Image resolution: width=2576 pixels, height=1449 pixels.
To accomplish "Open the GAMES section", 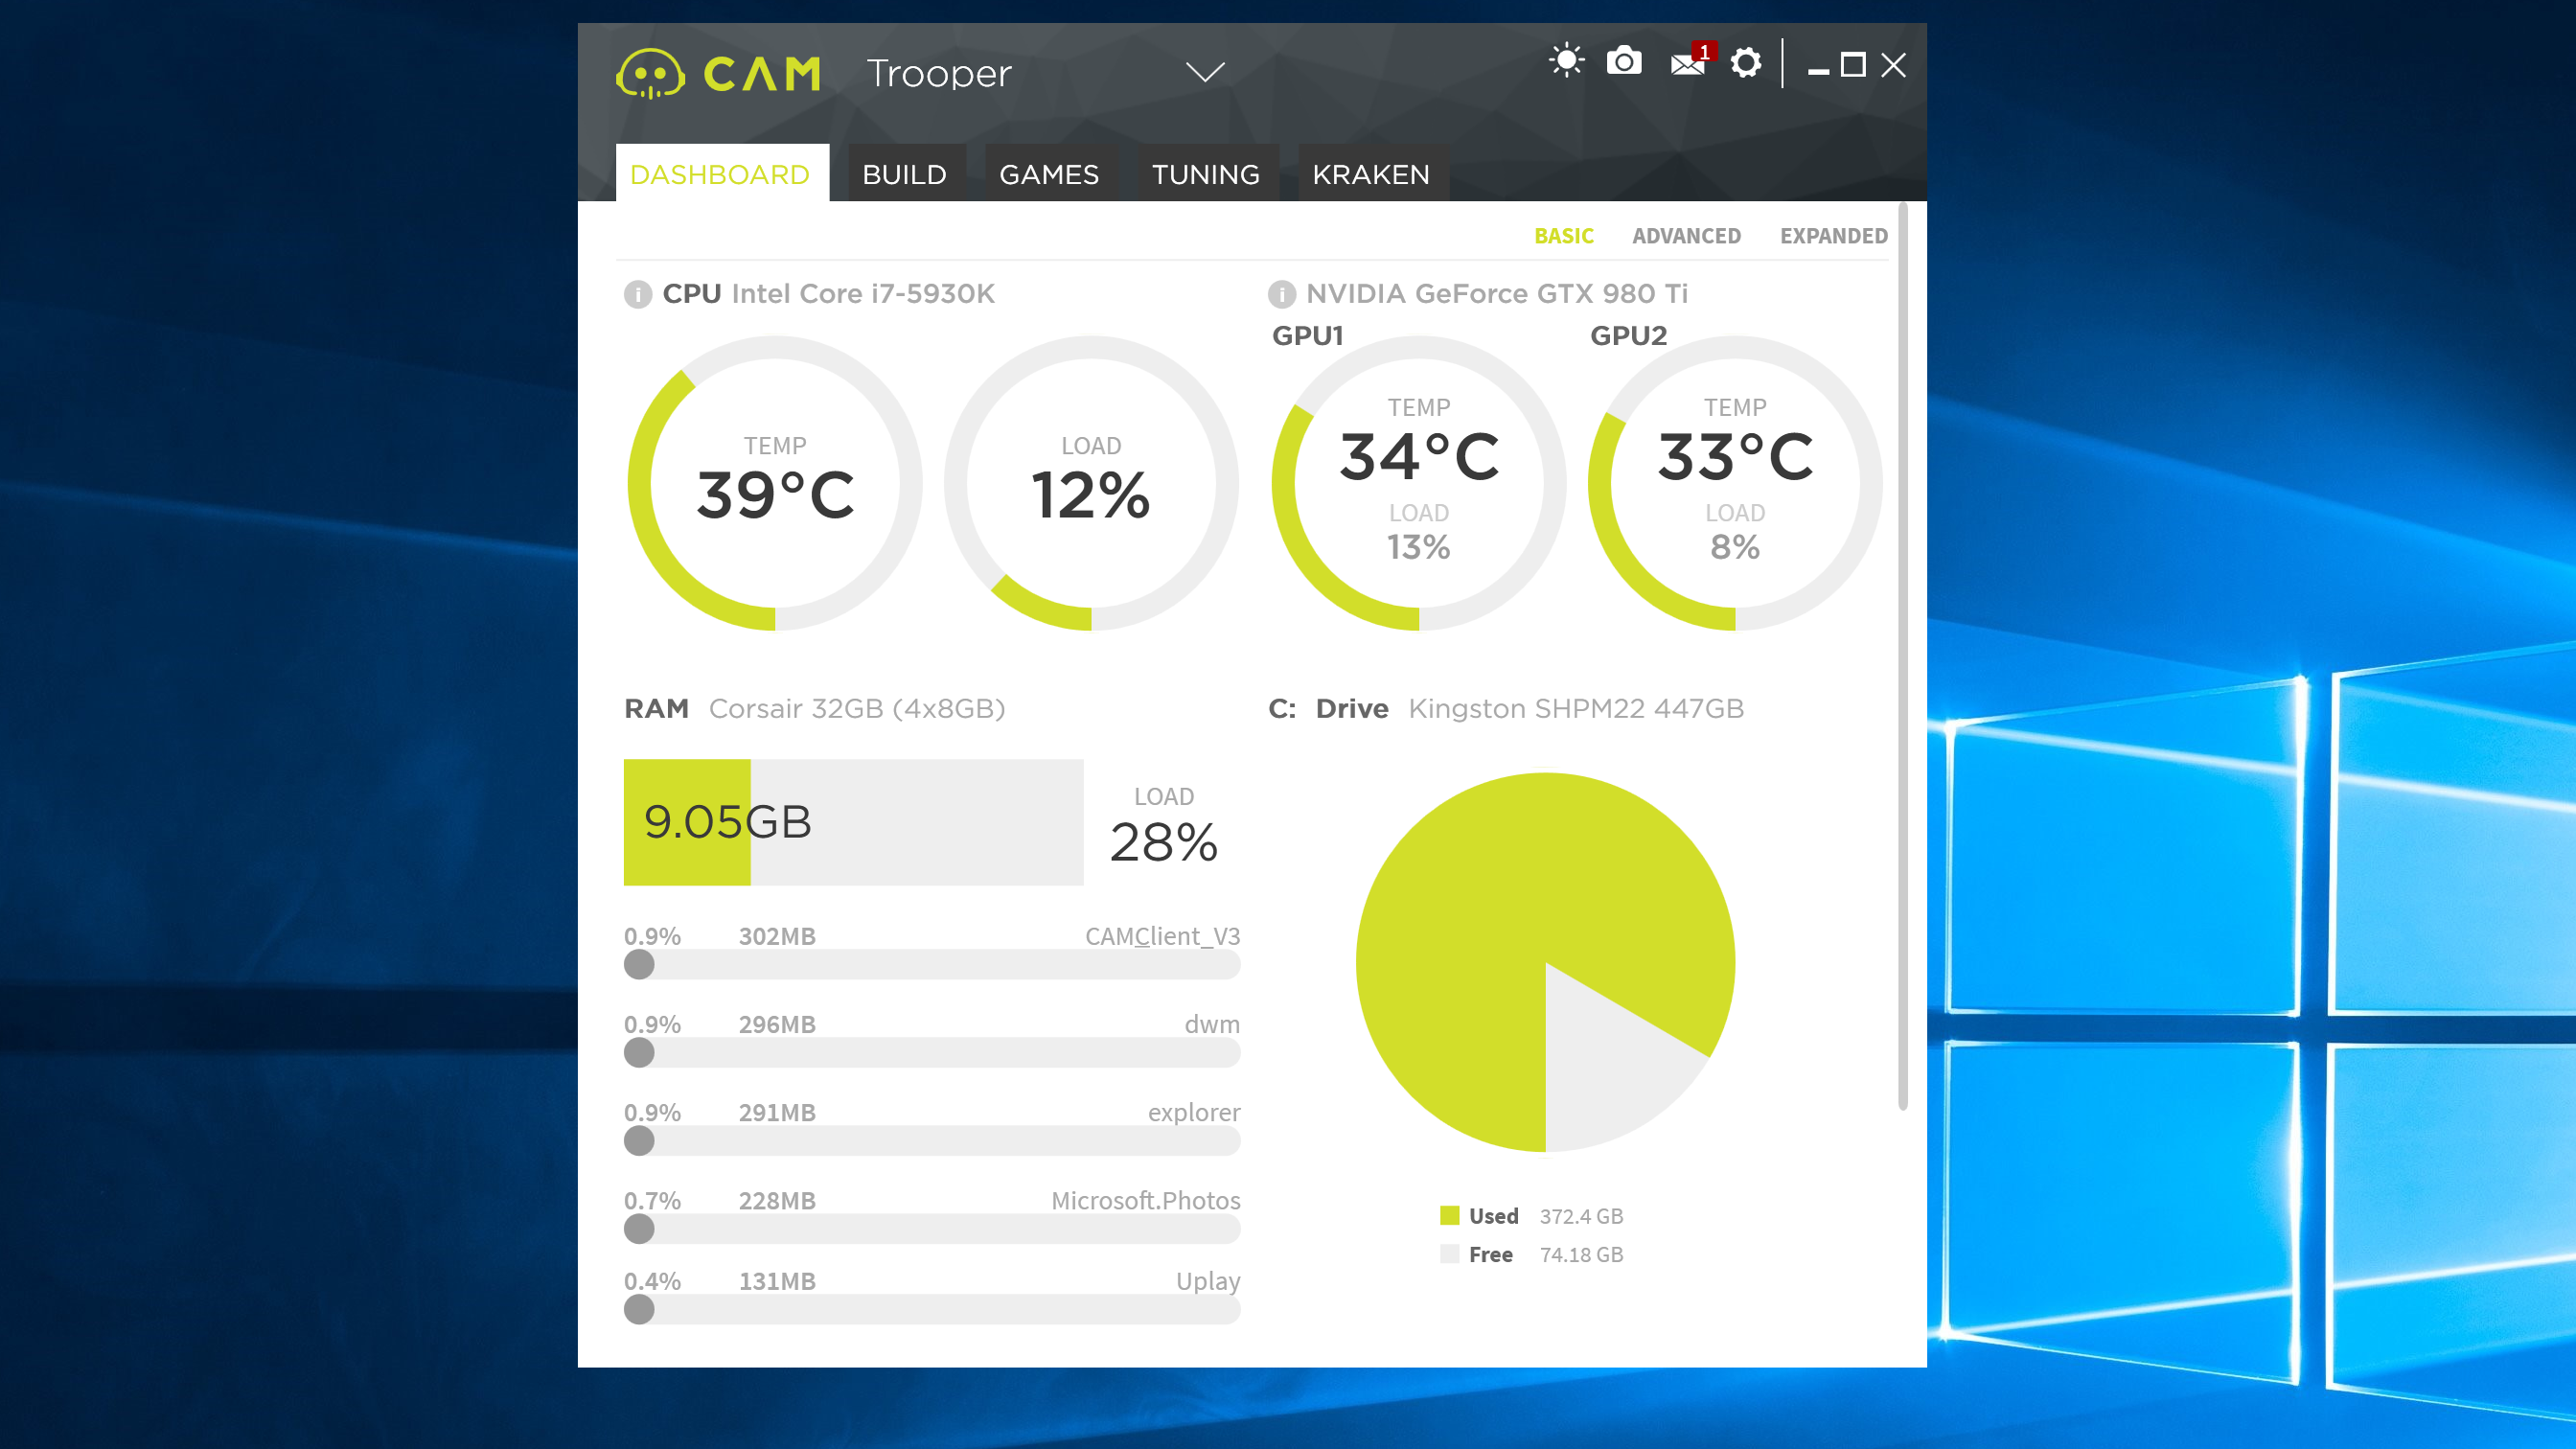I will (x=1047, y=173).
